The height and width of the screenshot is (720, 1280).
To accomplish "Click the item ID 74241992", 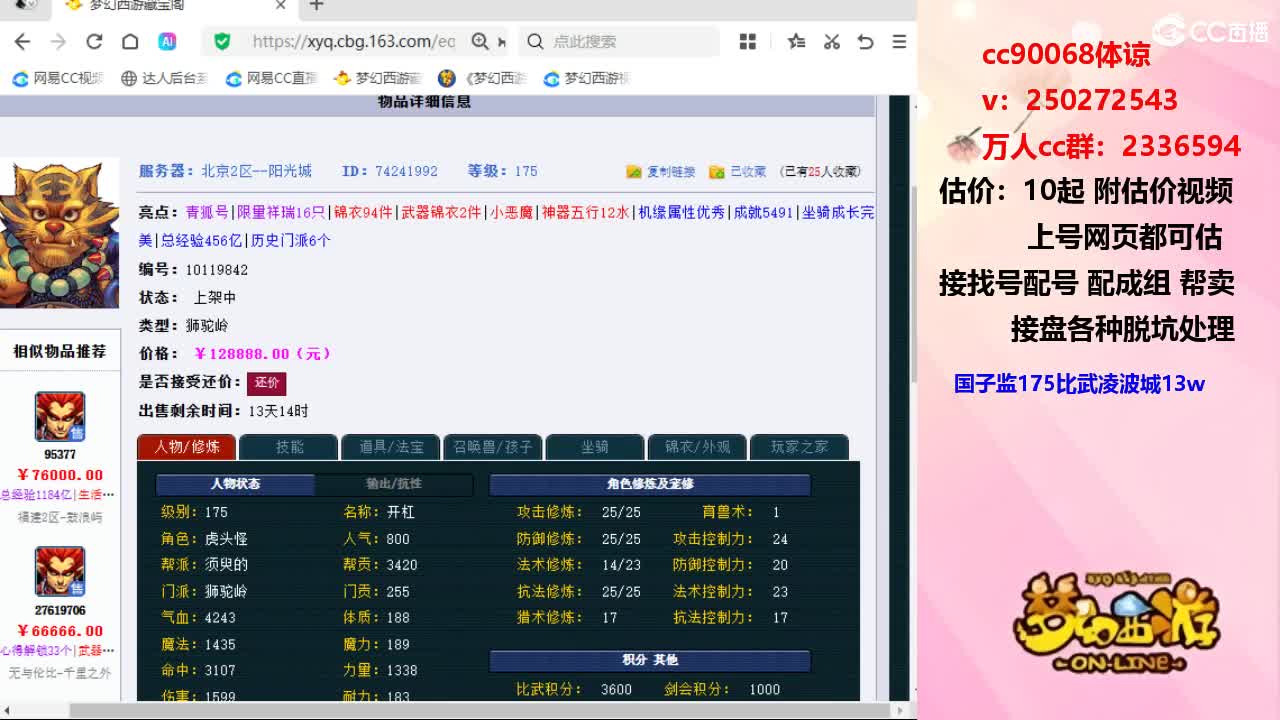I will point(406,172).
